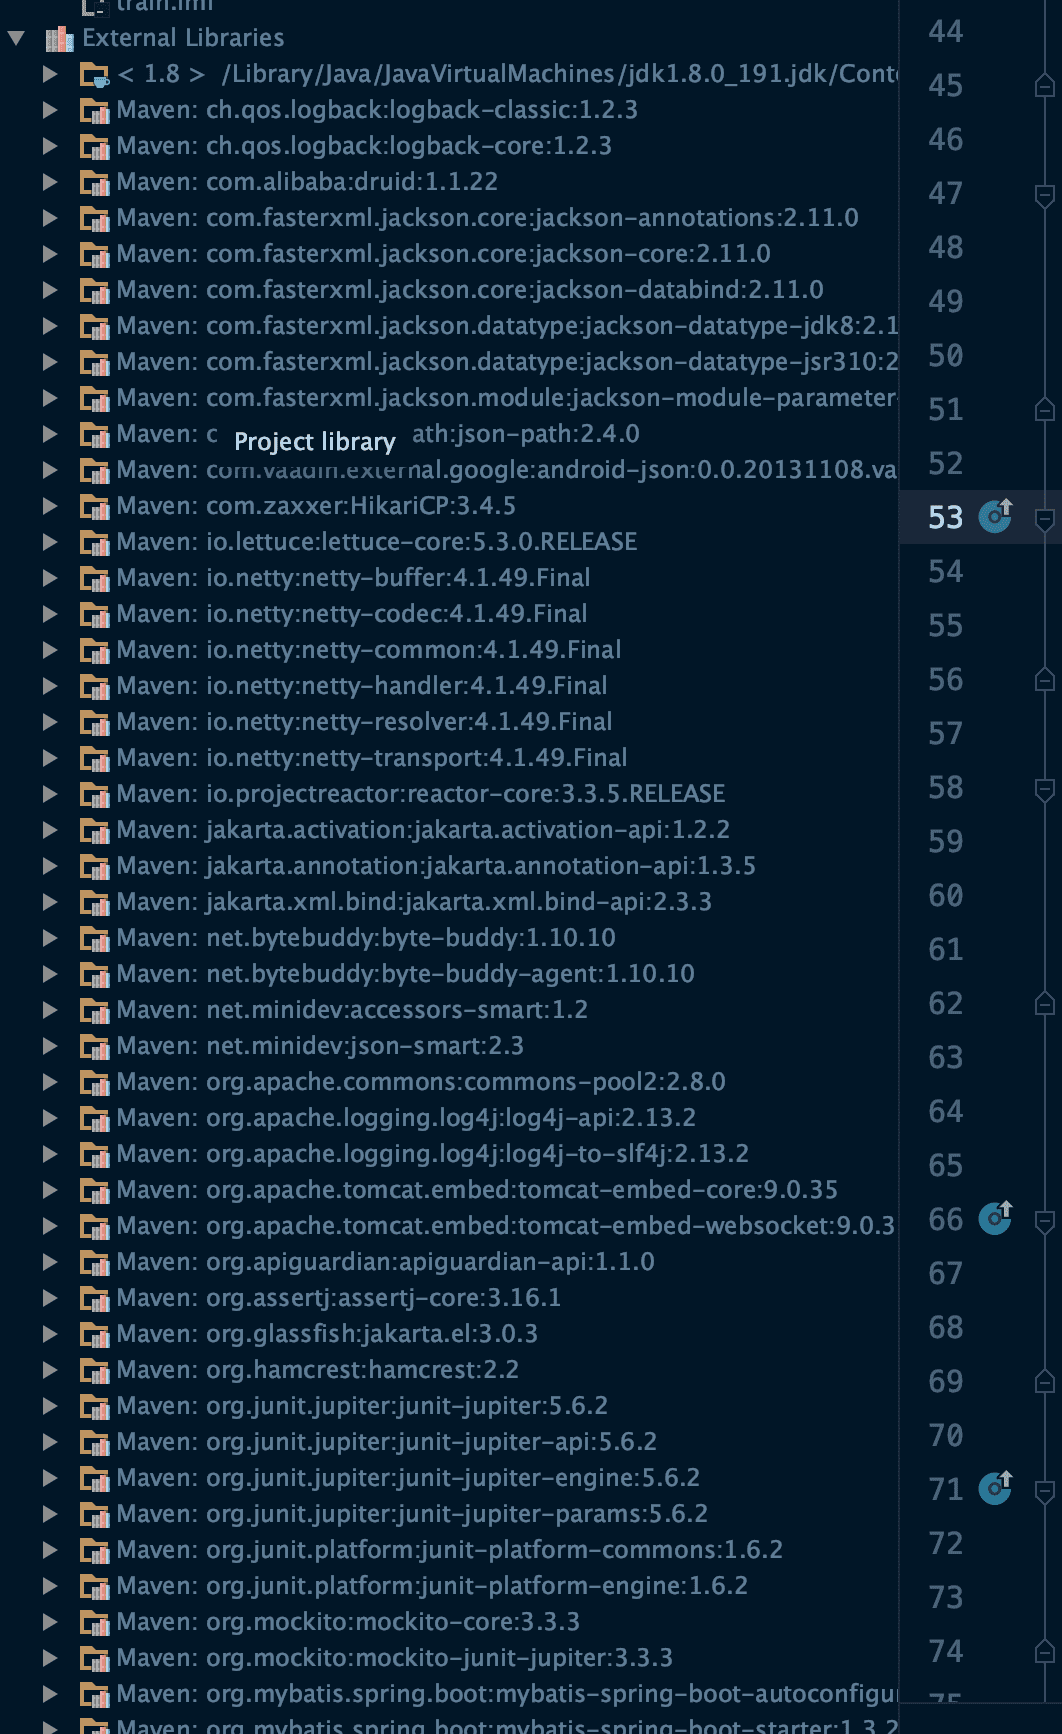Select Maven: org.apiguardian:apiguardian-api:1.1.0
Image resolution: width=1062 pixels, height=1734 pixels.
385,1262
